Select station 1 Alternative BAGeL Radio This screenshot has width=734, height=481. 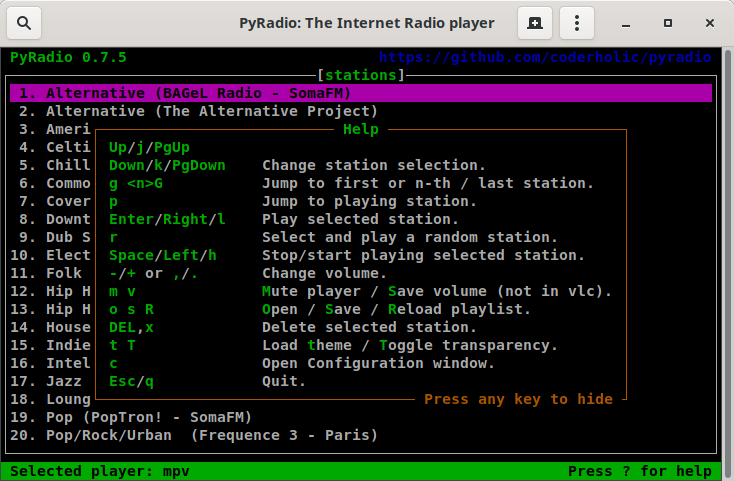[361, 93]
